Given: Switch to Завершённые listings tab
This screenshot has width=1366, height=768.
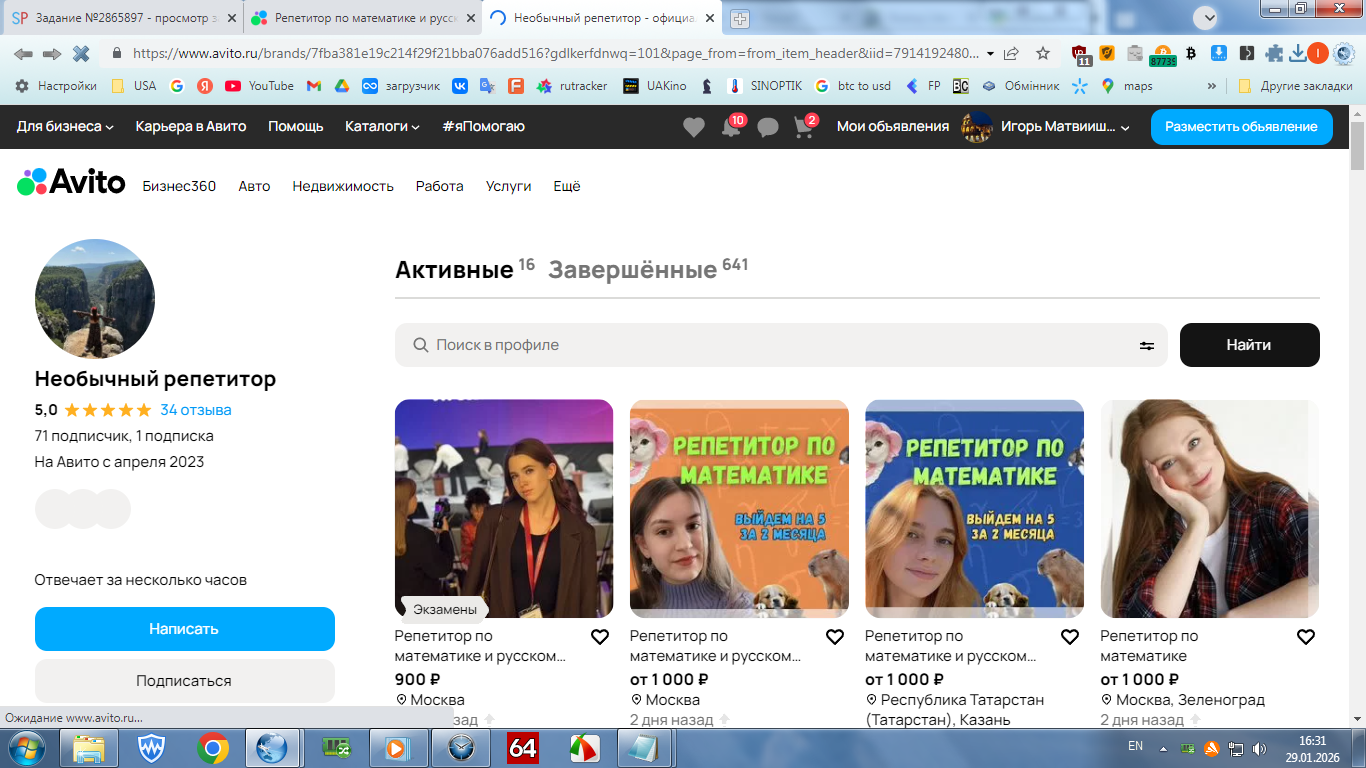Looking at the screenshot, I should click(632, 270).
